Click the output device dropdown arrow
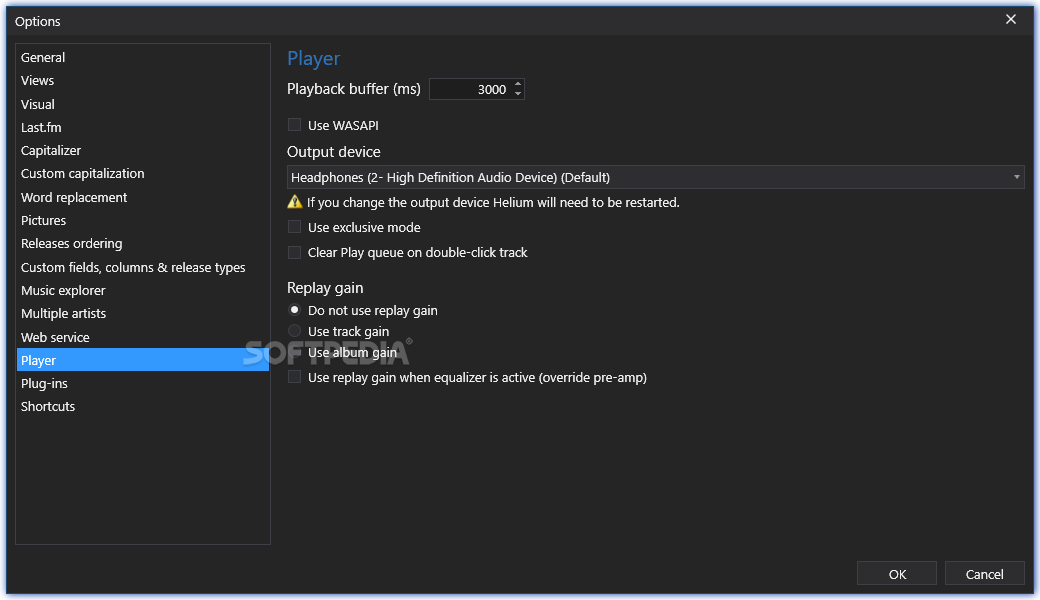This screenshot has height=600, width=1040. [x=1016, y=178]
